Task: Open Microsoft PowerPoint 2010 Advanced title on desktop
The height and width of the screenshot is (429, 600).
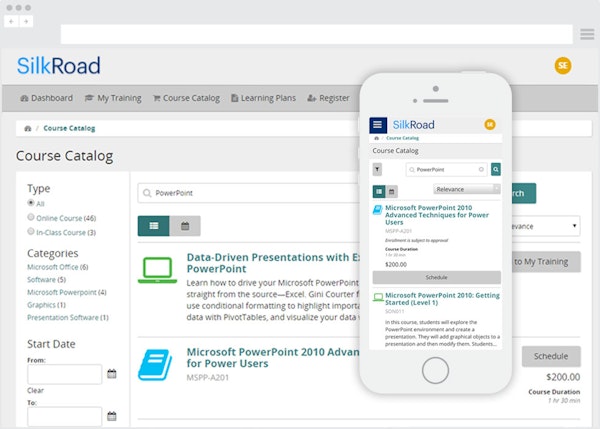Action: tap(273, 357)
